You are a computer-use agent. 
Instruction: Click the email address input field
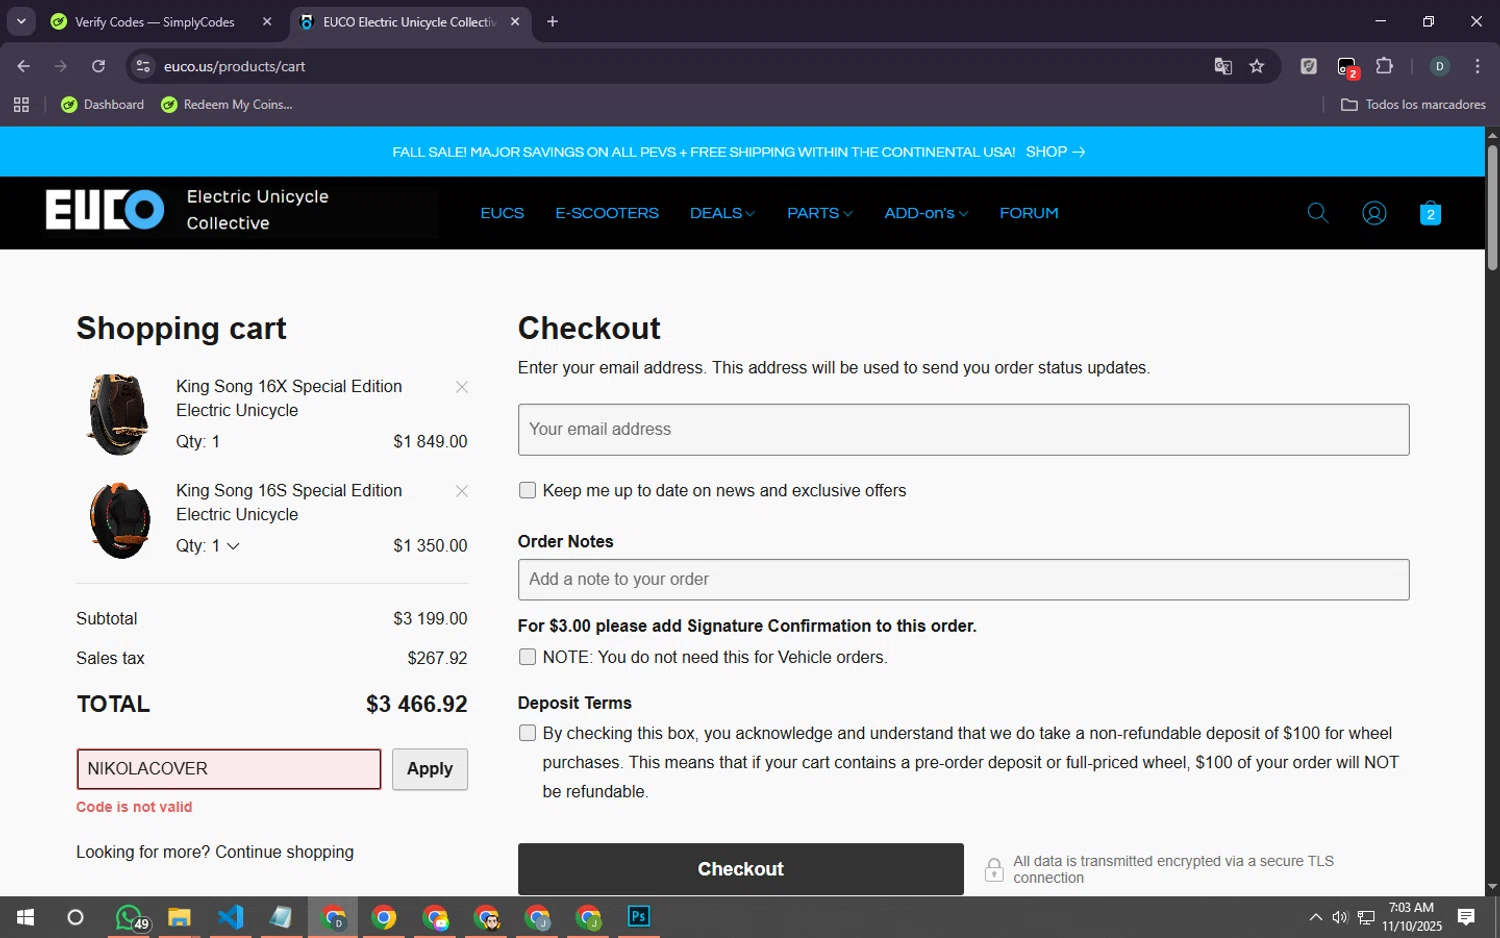click(964, 430)
